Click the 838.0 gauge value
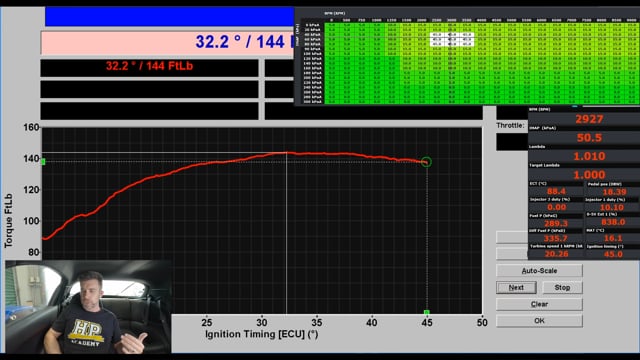This screenshot has height=360, width=640. [x=613, y=222]
